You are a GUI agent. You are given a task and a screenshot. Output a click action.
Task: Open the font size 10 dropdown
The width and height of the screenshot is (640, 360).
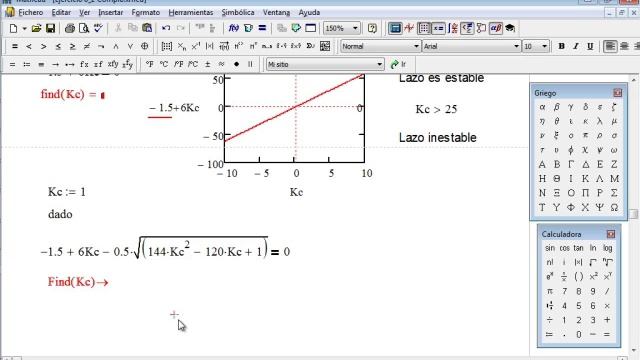(x=544, y=46)
